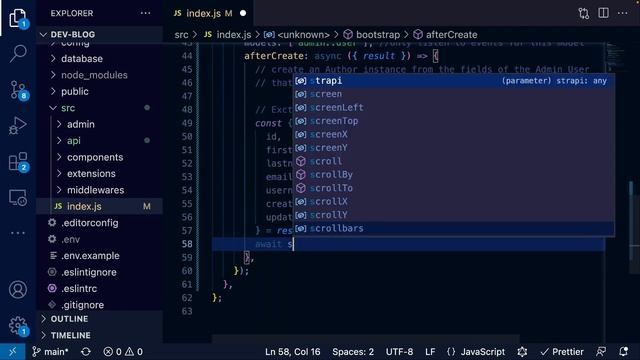
Task: Open index.js in the file tree
Action: [100, 206]
